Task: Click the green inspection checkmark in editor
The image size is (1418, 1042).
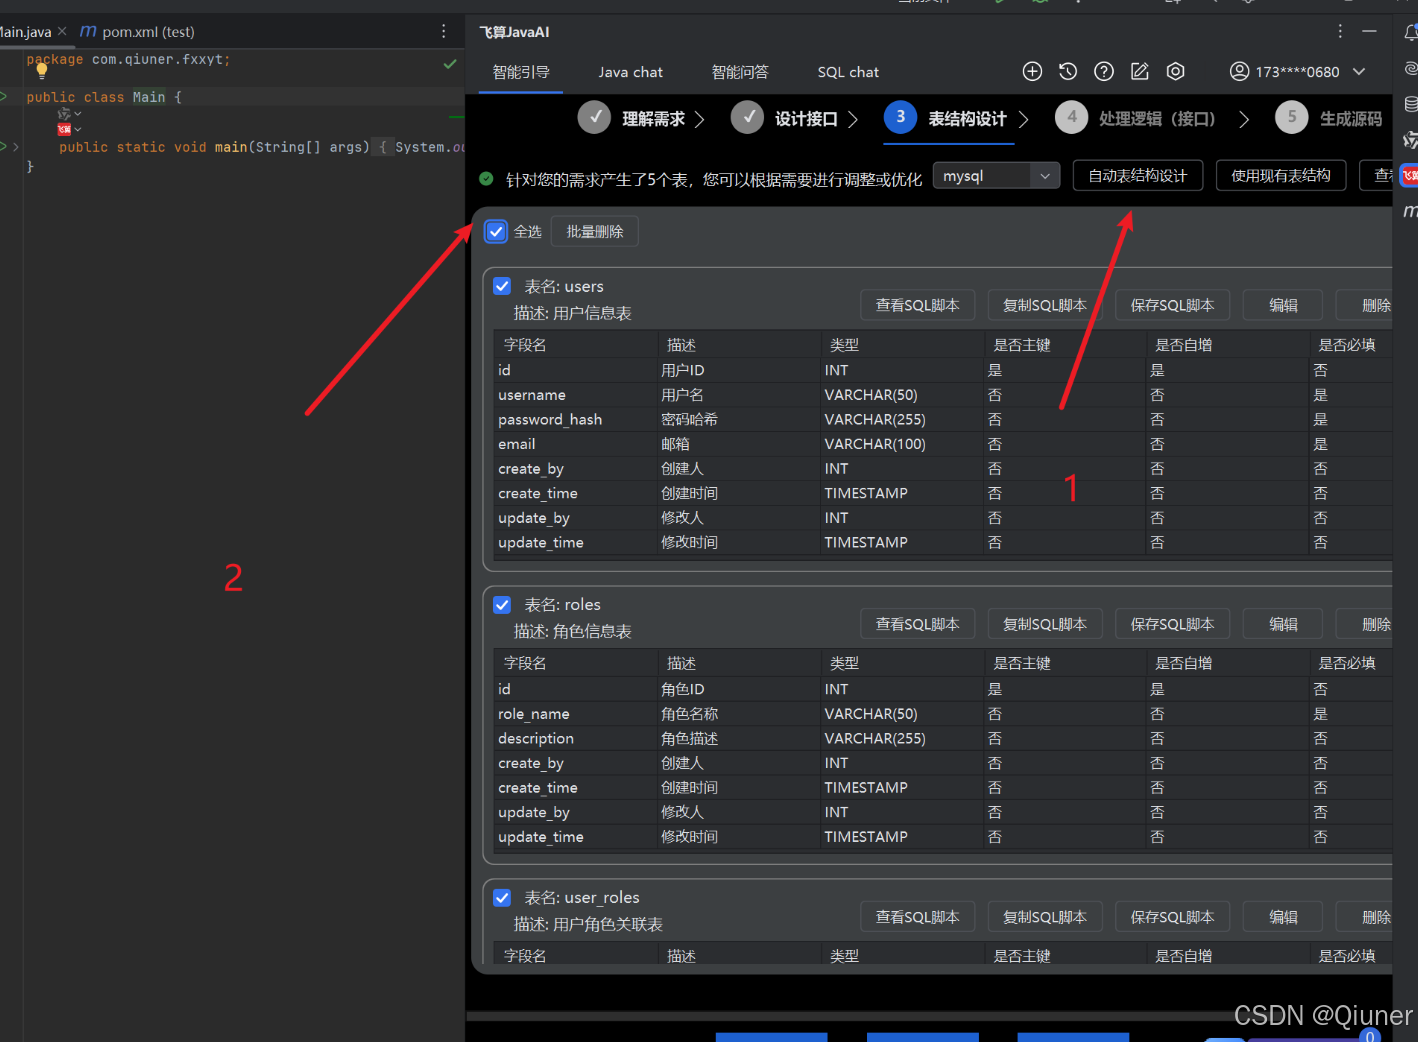Action: tap(450, 64)
